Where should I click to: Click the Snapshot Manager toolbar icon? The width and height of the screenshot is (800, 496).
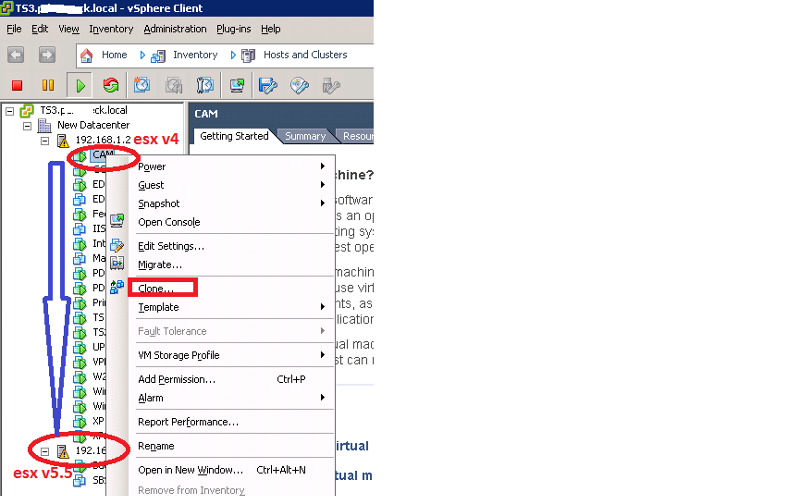(205, 85)
